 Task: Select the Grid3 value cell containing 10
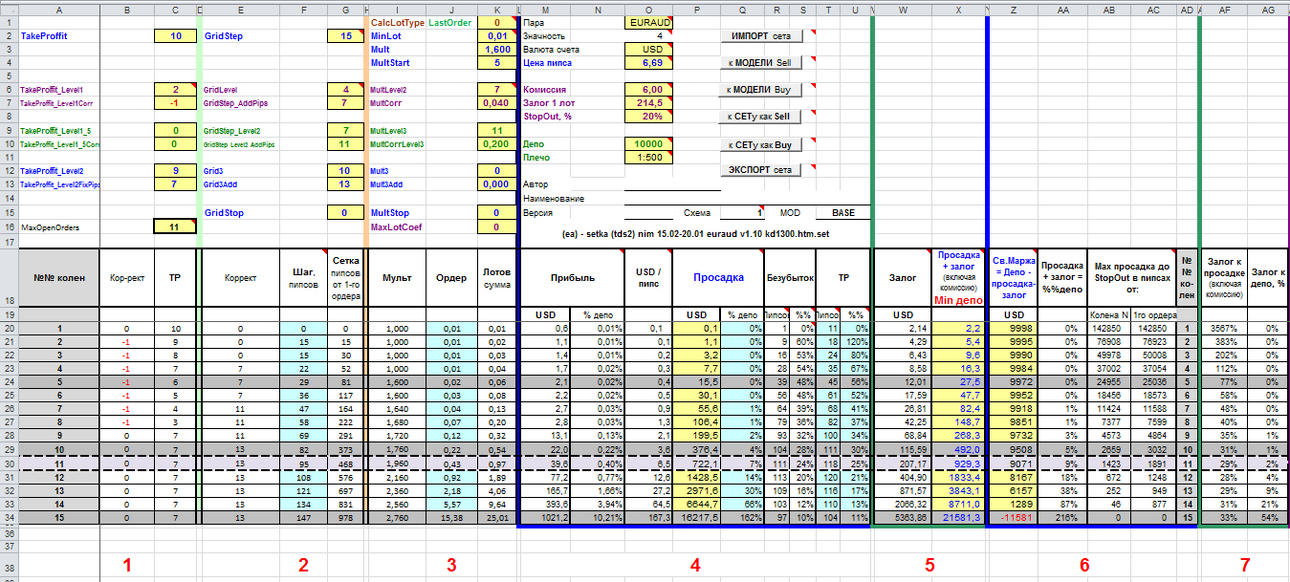pos(346,171)
